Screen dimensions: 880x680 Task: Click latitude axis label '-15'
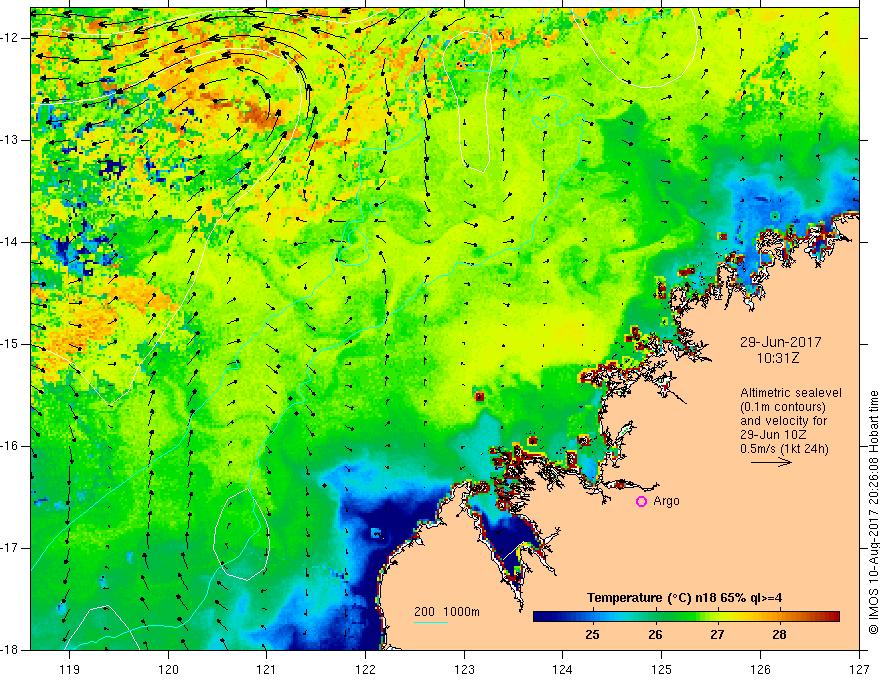(x=10, y=344)
